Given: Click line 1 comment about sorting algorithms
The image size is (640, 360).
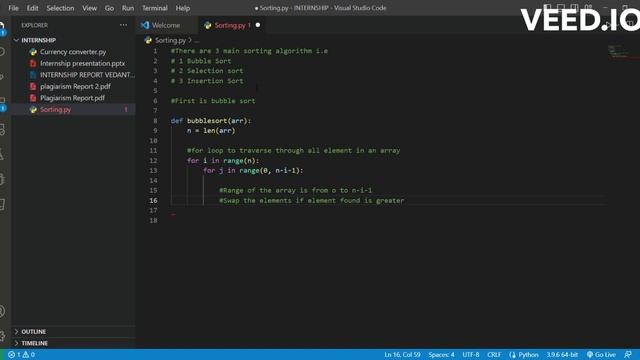Looking at the screenshot, I should pyautogui.click(x=249, y=51).
